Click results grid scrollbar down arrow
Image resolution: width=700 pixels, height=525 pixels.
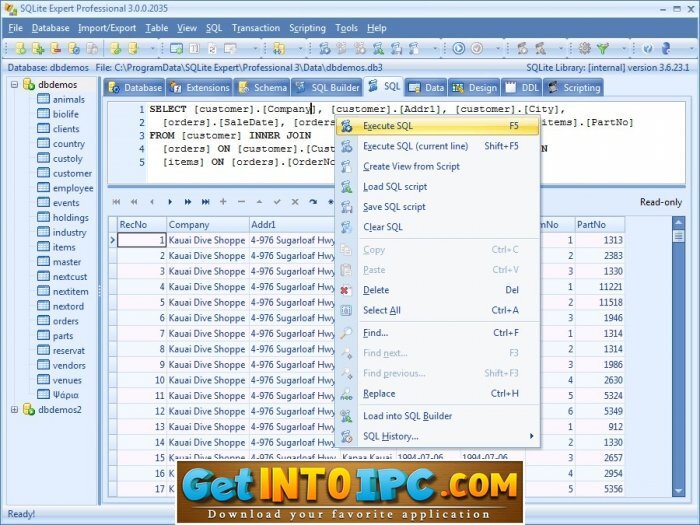click(x=679, y=491)
